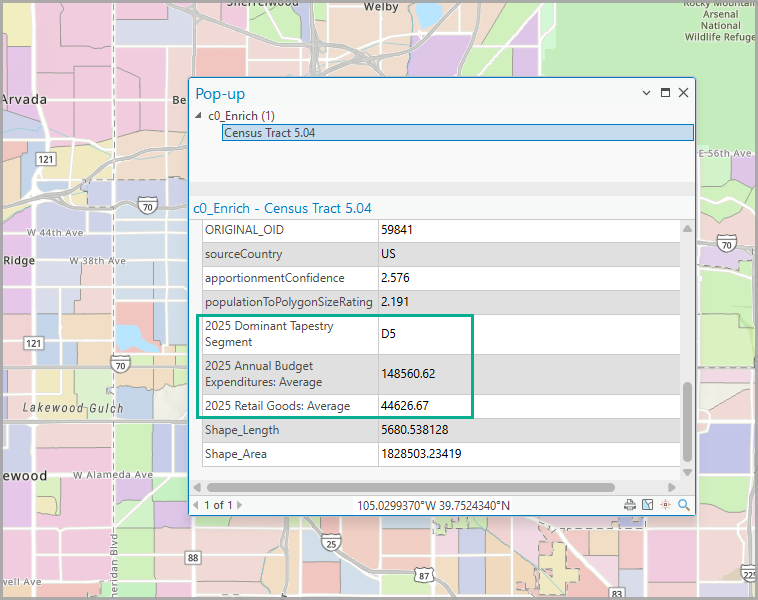The image size is (758, 600).
Task: Click the 2025 Retail Goods value 44626.67
Action: click(x=405, y=406)
